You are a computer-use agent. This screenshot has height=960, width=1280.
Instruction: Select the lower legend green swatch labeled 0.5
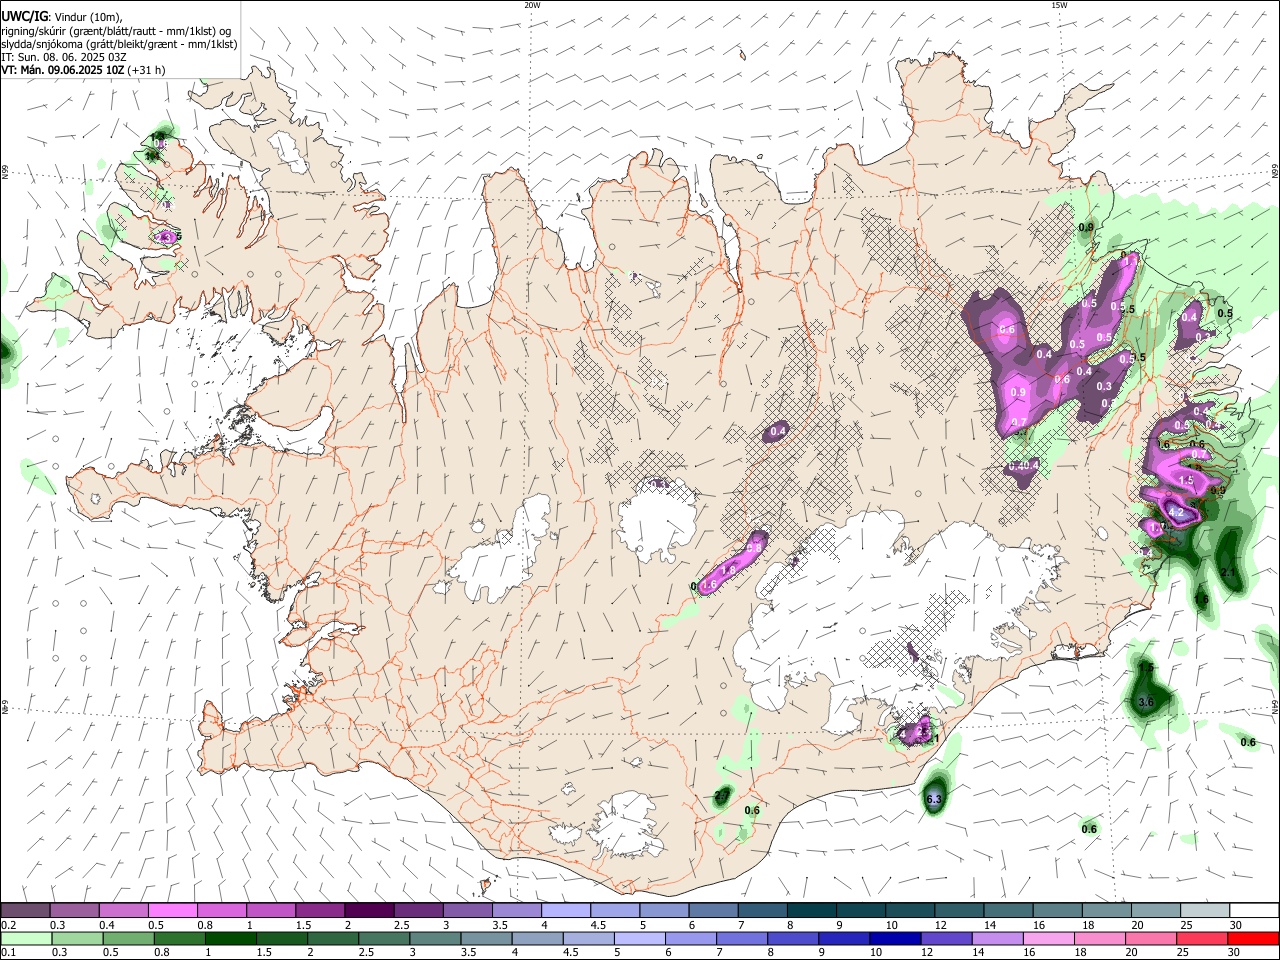[129, 939]
